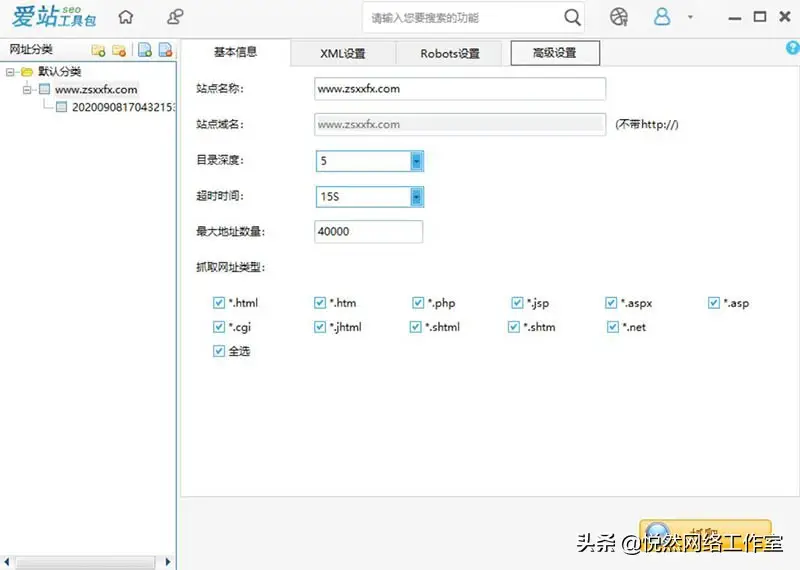Toggle the *.net checkbox

pyautogui.click(x=613, y=327)
